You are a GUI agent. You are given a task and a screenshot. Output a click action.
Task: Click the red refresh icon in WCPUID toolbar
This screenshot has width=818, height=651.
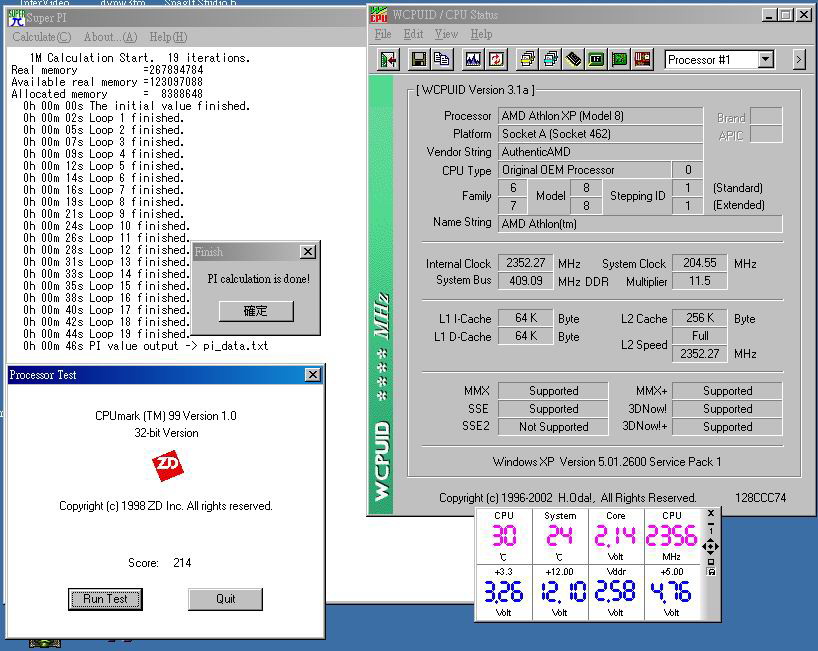click(x=496, y=60)
